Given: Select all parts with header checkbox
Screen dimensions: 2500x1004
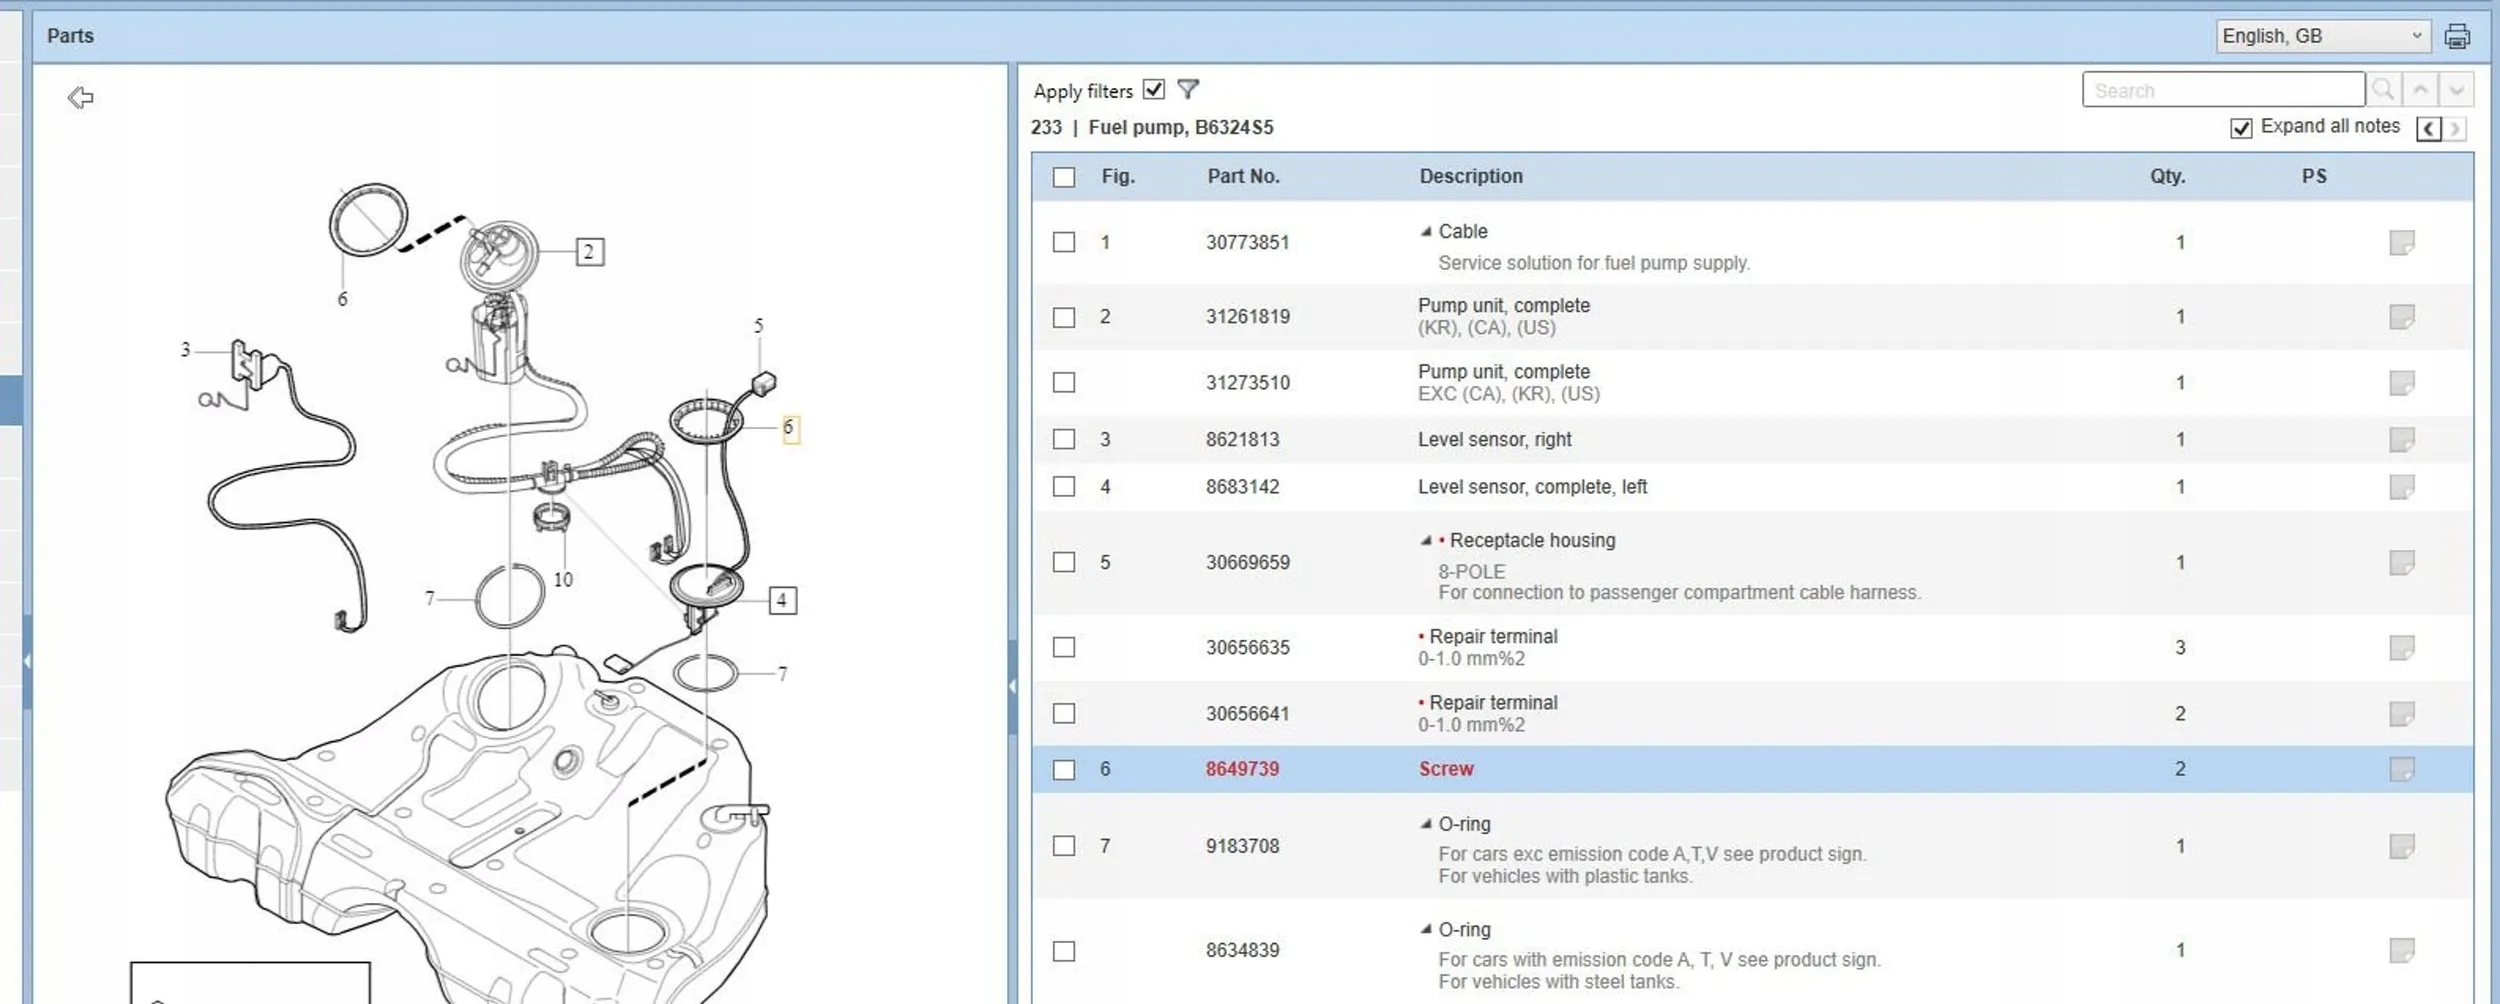Looking at the screenshot, I should pyautogui.click(x=1064, y=177).
